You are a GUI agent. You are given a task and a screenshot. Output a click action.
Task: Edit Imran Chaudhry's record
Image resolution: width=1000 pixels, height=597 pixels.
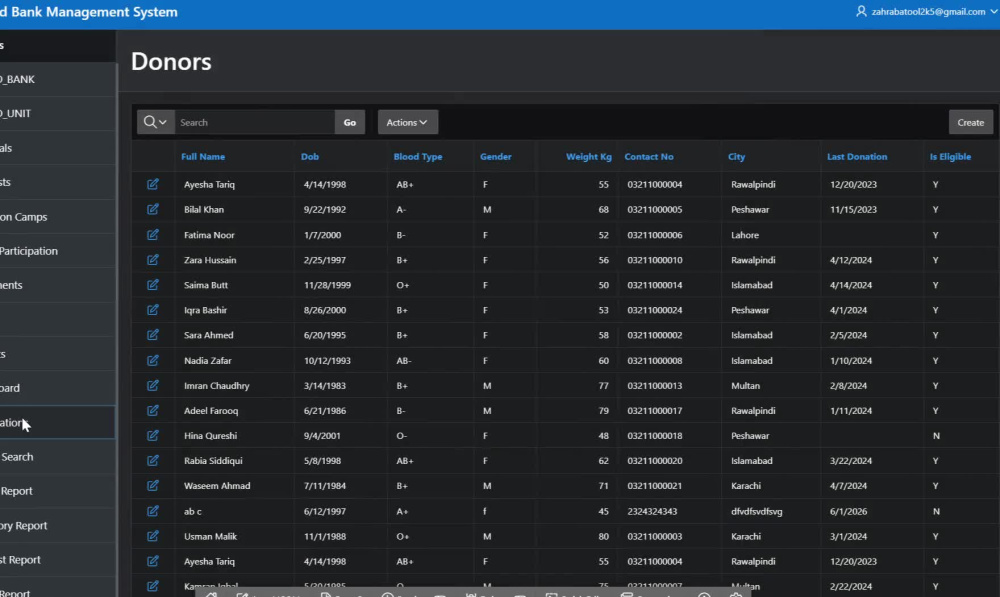coord(152,385)
